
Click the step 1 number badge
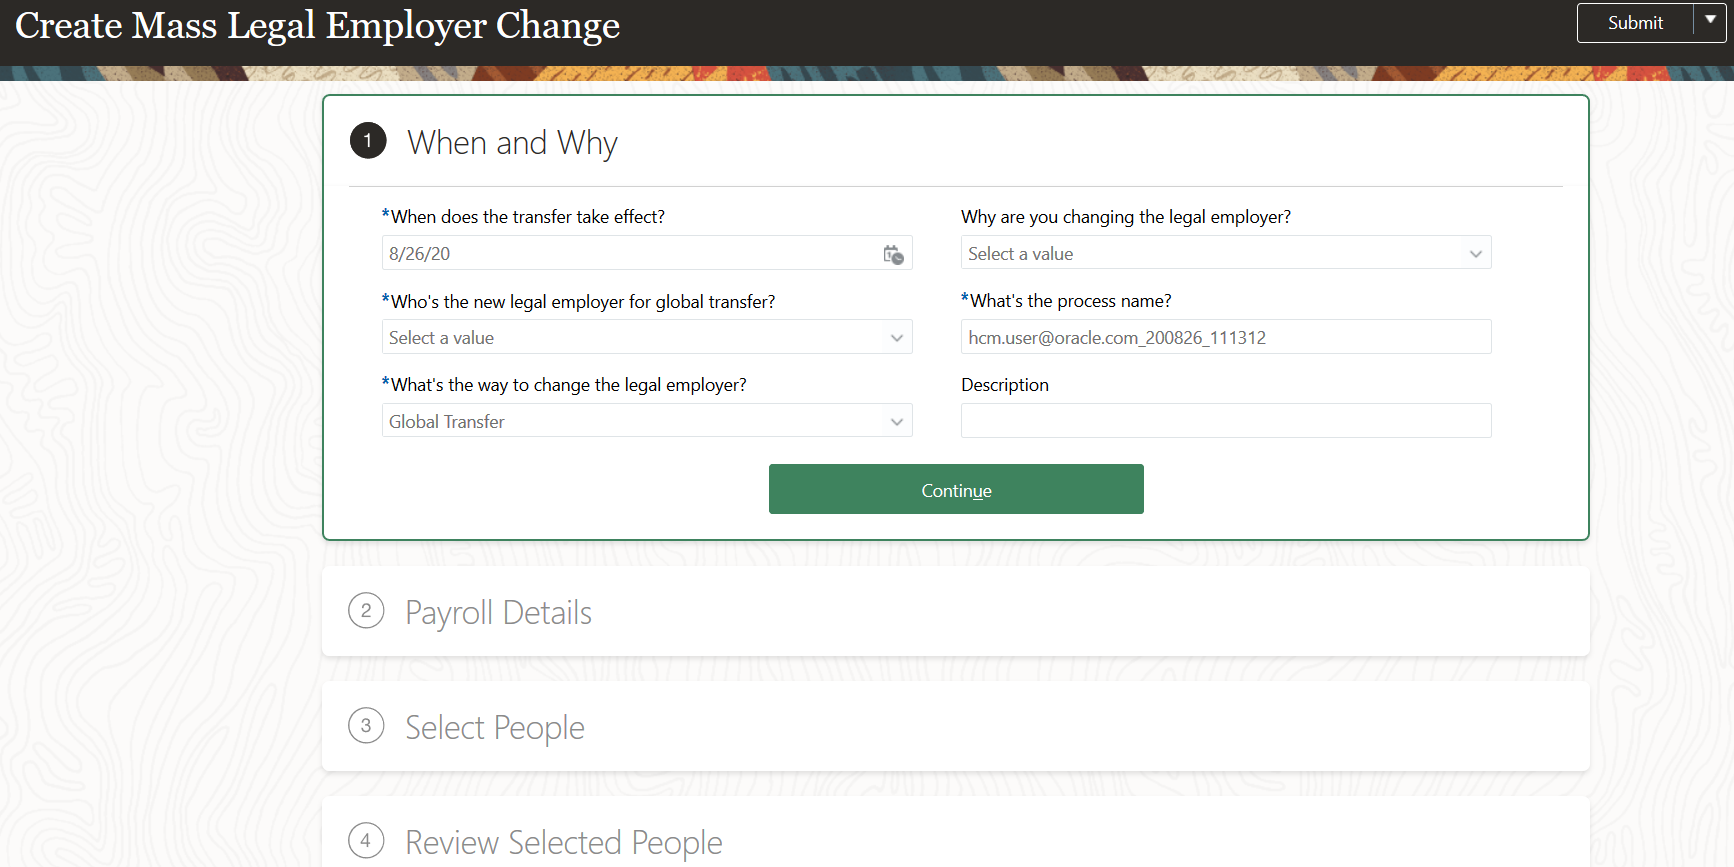click(x=368, y=141)
